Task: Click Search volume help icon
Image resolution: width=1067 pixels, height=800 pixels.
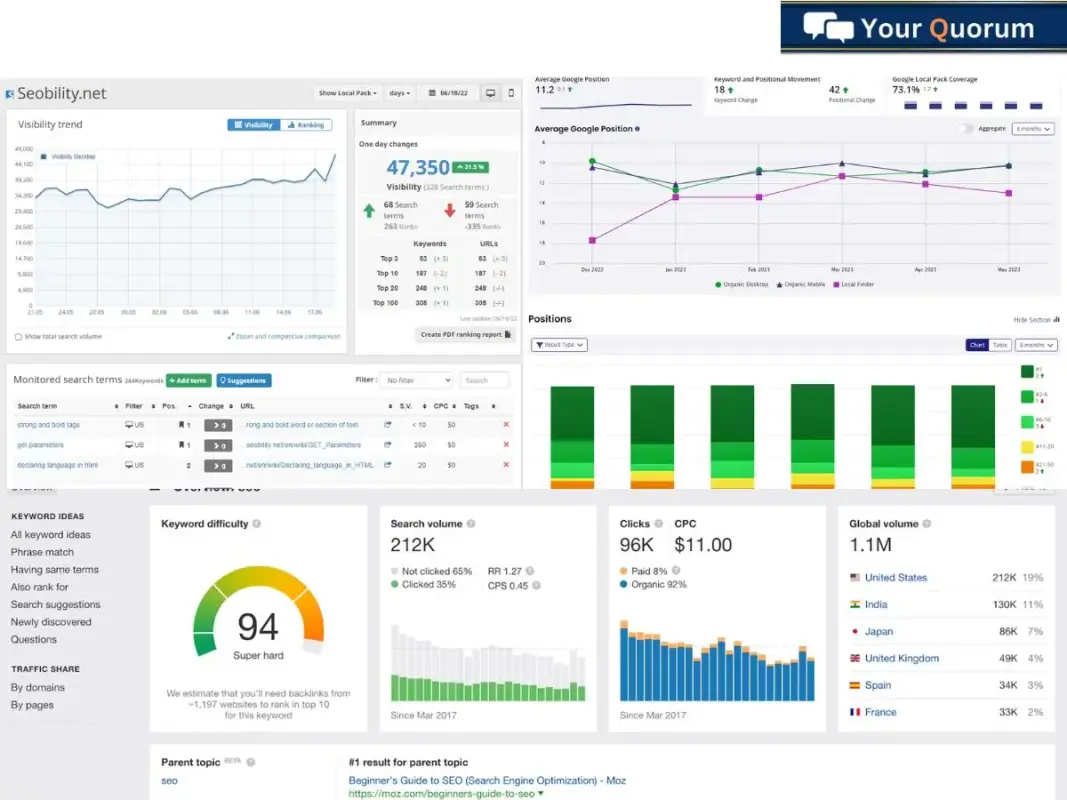Action: point(471,524)
